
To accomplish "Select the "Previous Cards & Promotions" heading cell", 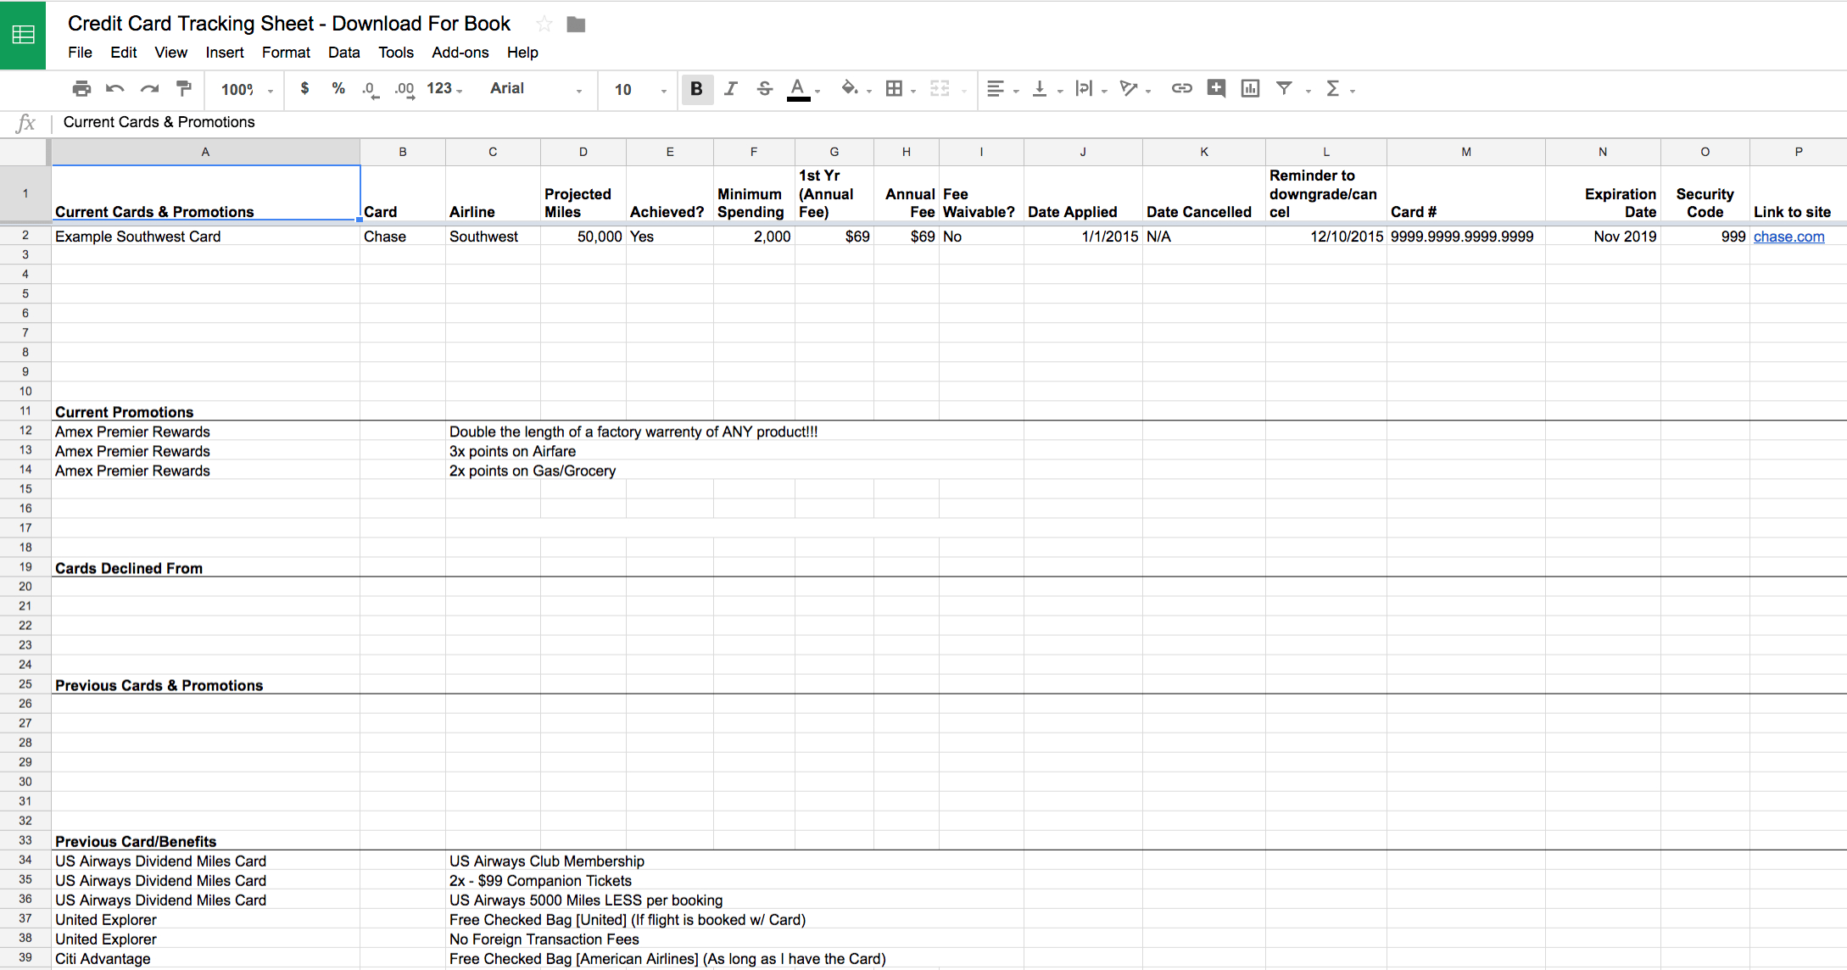I will [205, 685].
